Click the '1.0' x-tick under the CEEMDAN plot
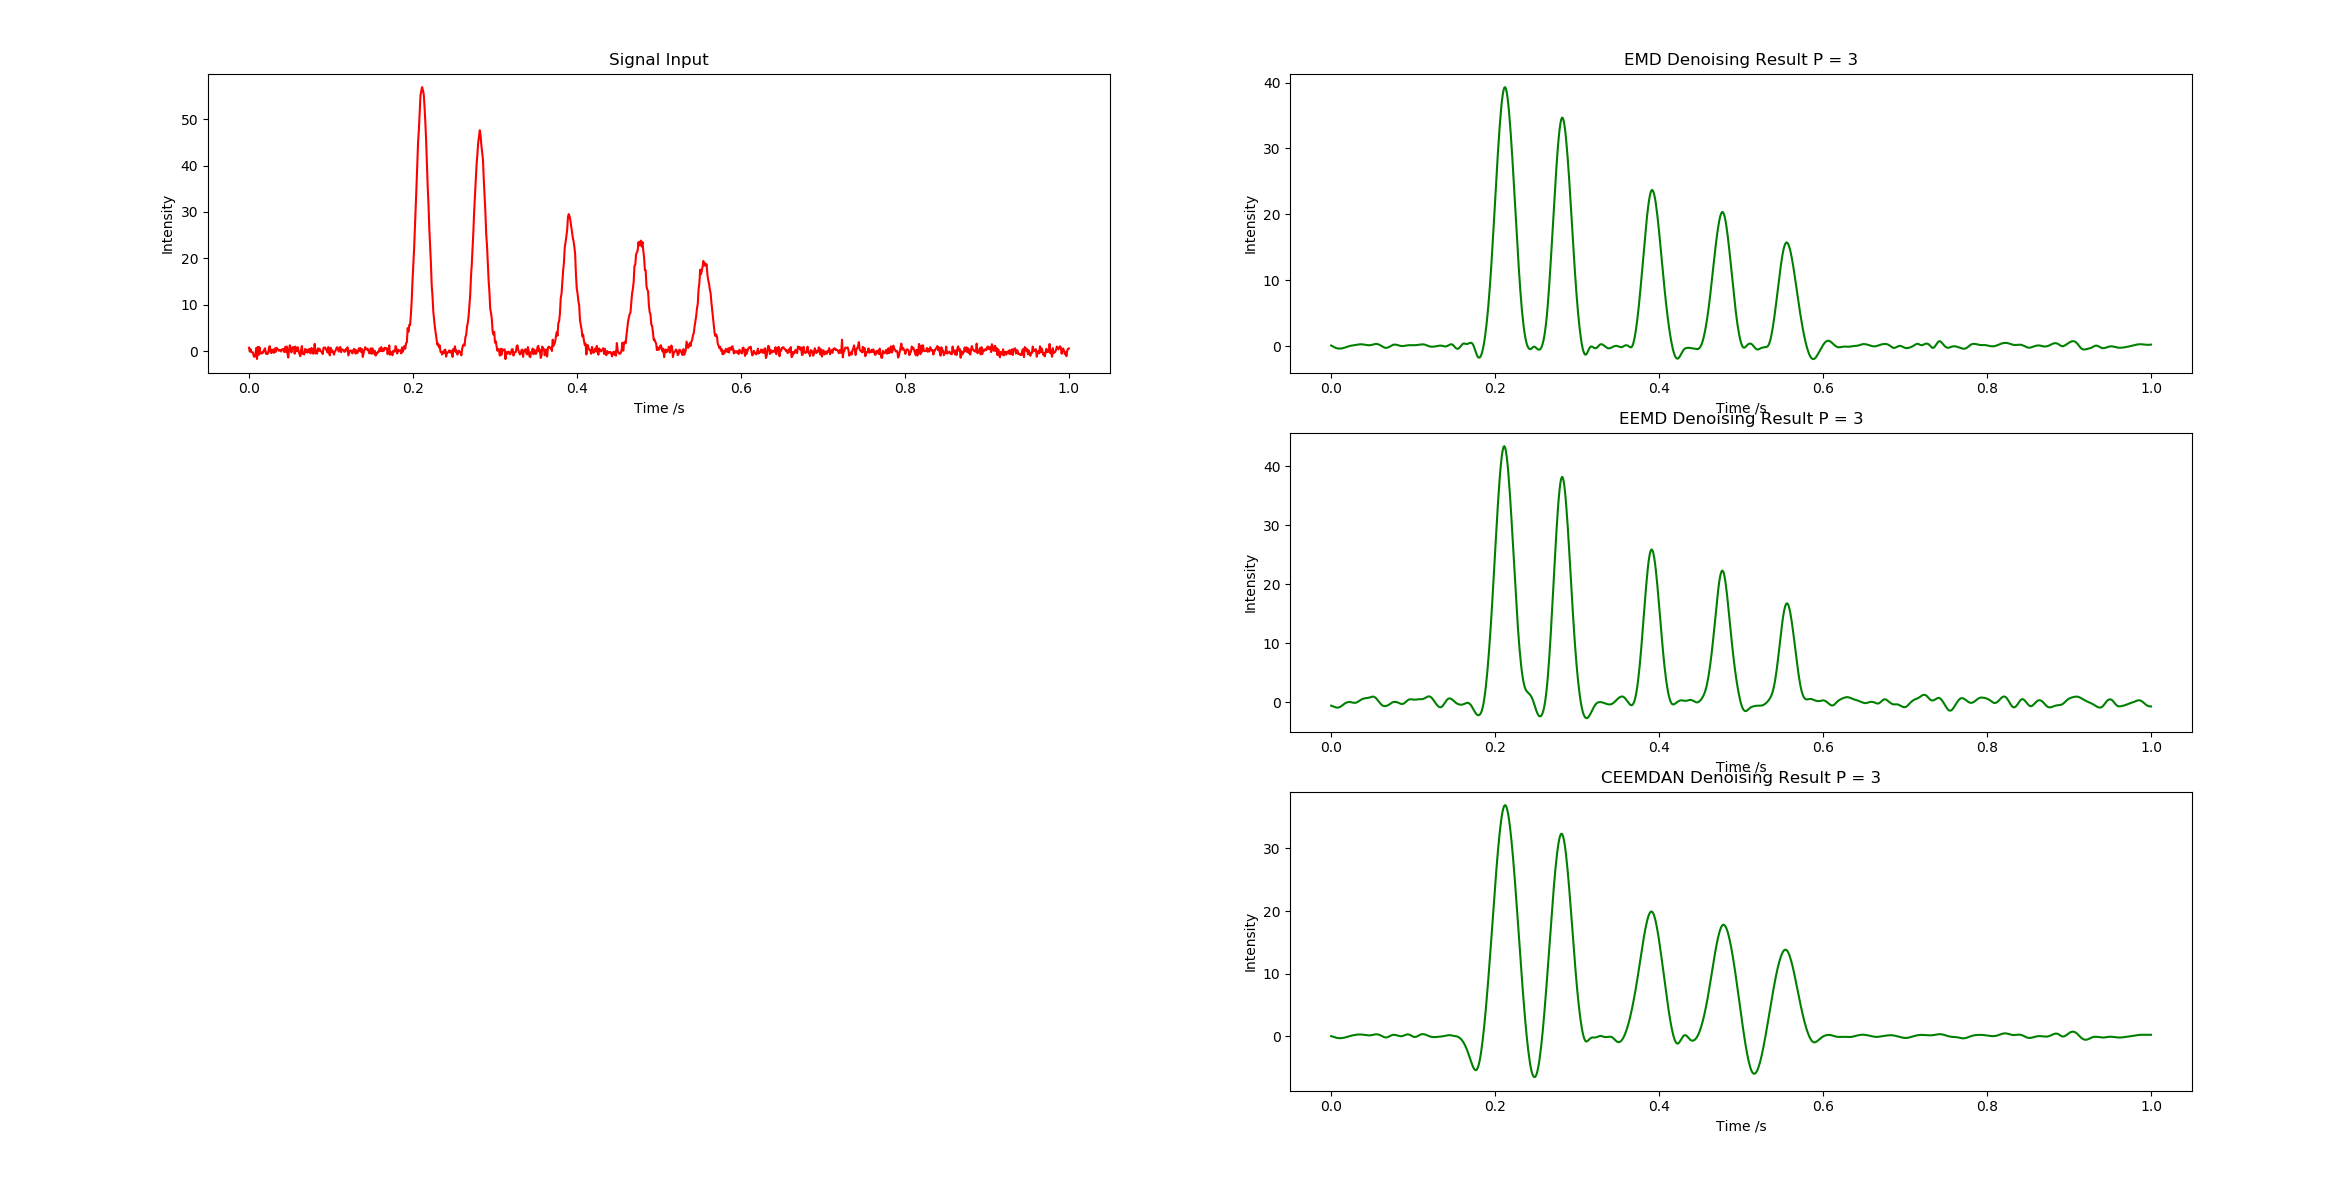This screenshot has height=1200, width=2352. (2151, 1106)
